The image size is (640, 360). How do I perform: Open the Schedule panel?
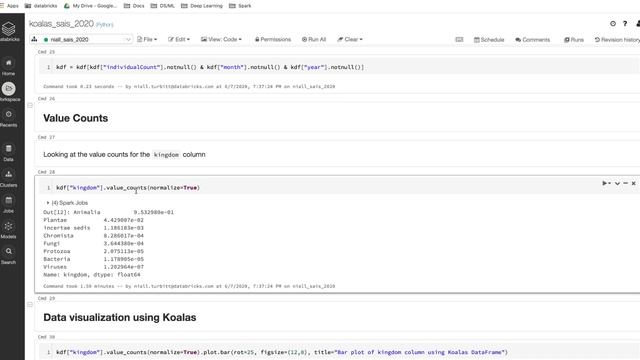coord(489,40)
